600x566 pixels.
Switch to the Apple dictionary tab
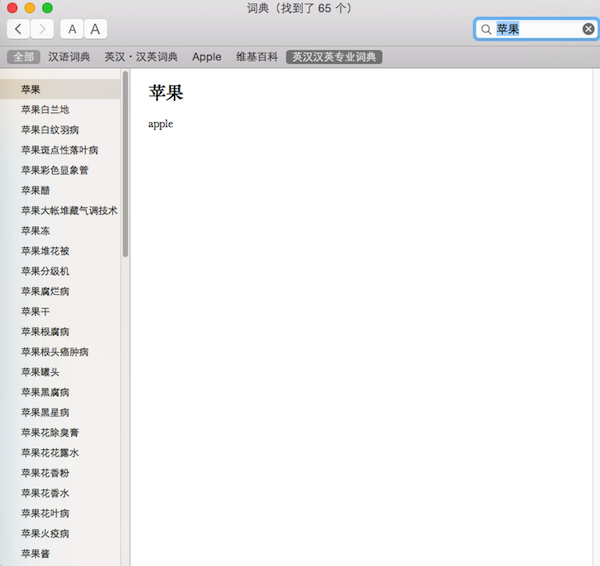click(x=207, y=57)
